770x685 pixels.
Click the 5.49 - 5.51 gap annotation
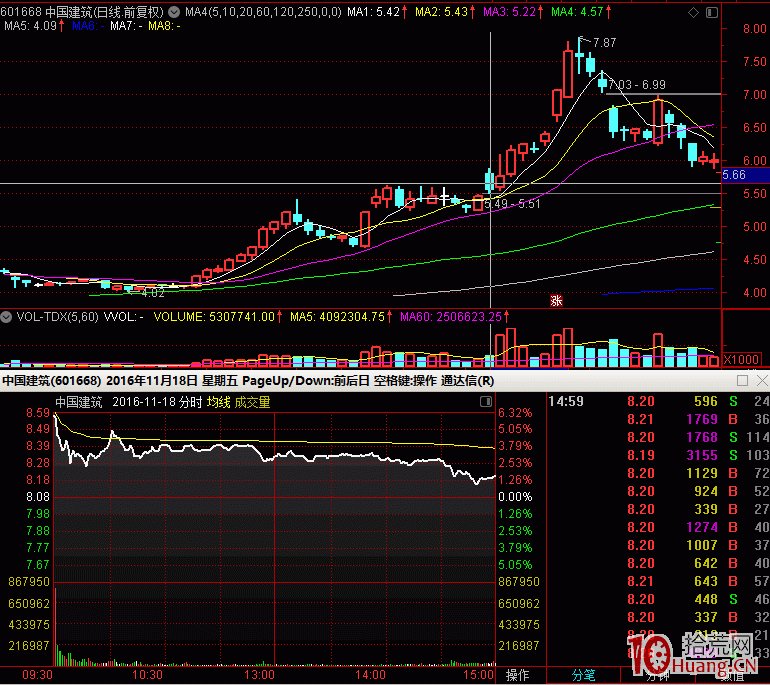512,204
